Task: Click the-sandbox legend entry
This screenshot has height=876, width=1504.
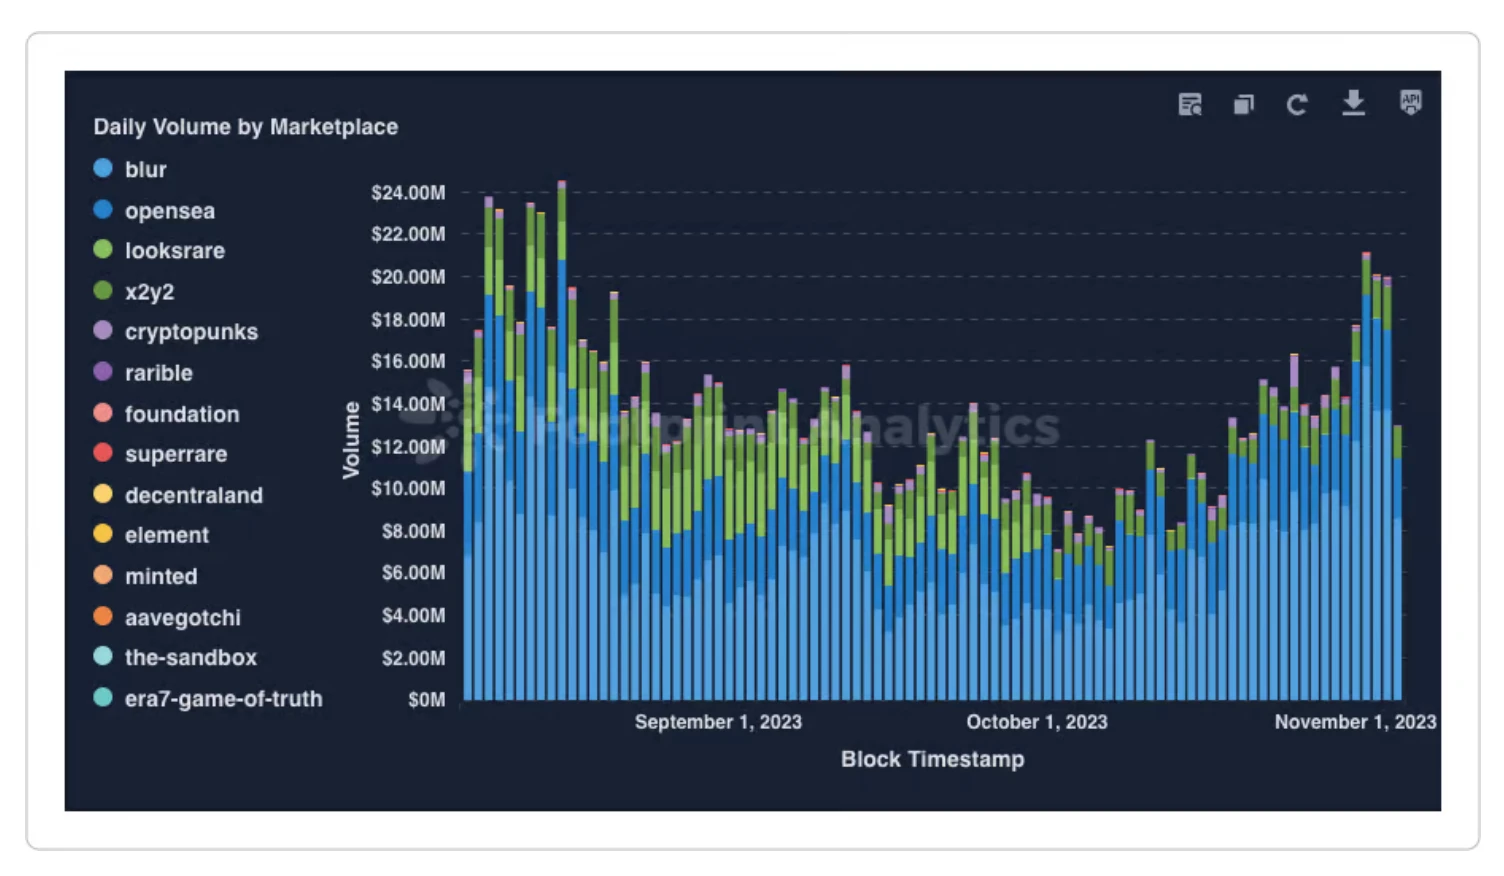Action: 190,657
